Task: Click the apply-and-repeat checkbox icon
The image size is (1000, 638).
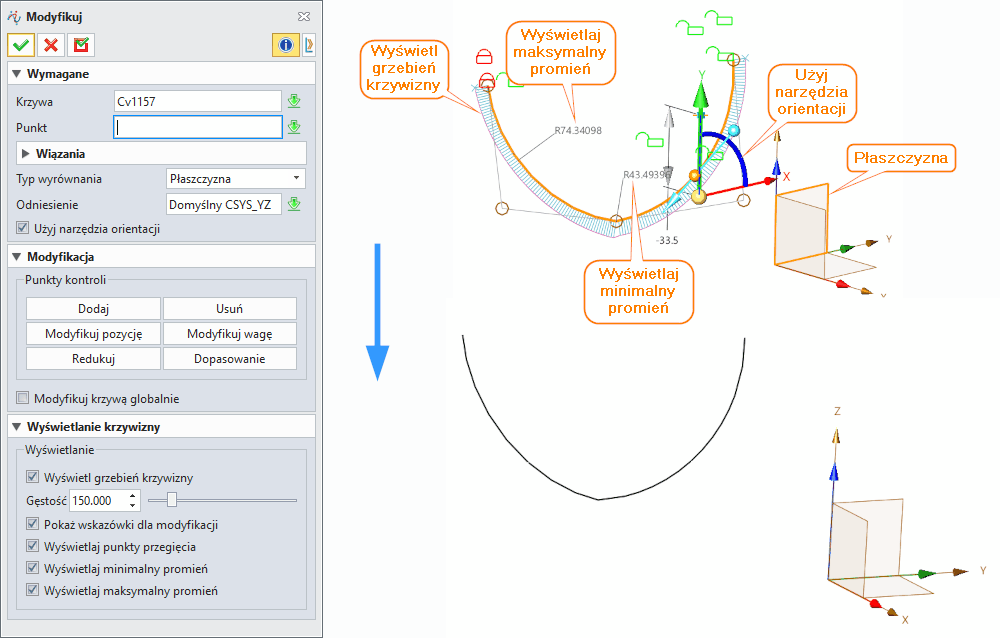Action: tap(81, 45)
